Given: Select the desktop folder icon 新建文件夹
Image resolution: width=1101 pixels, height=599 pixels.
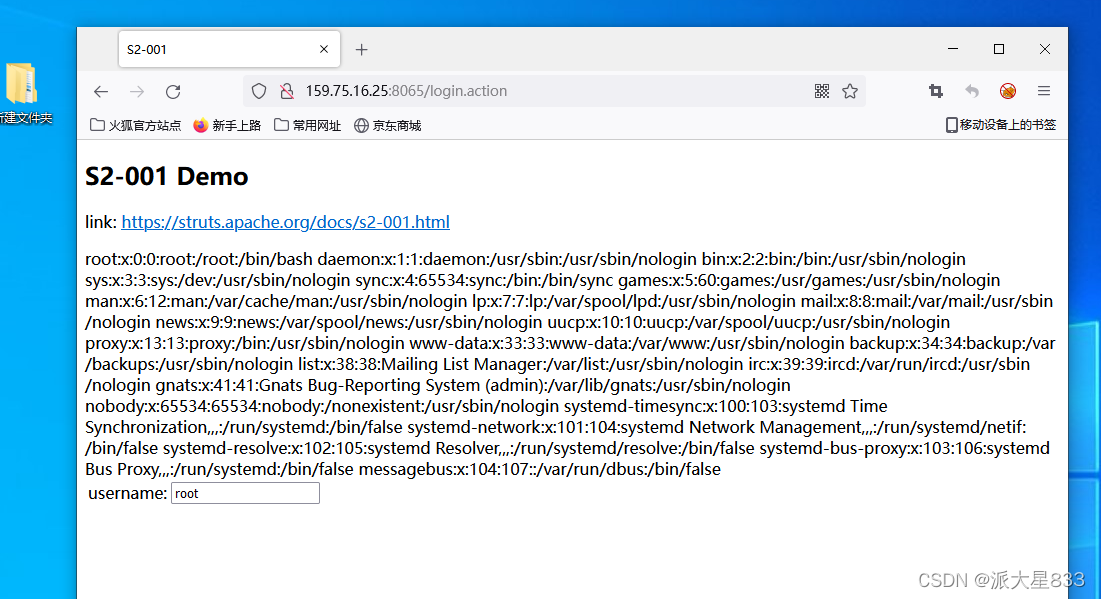Looking at the screenshot, I should coord(24,93).
